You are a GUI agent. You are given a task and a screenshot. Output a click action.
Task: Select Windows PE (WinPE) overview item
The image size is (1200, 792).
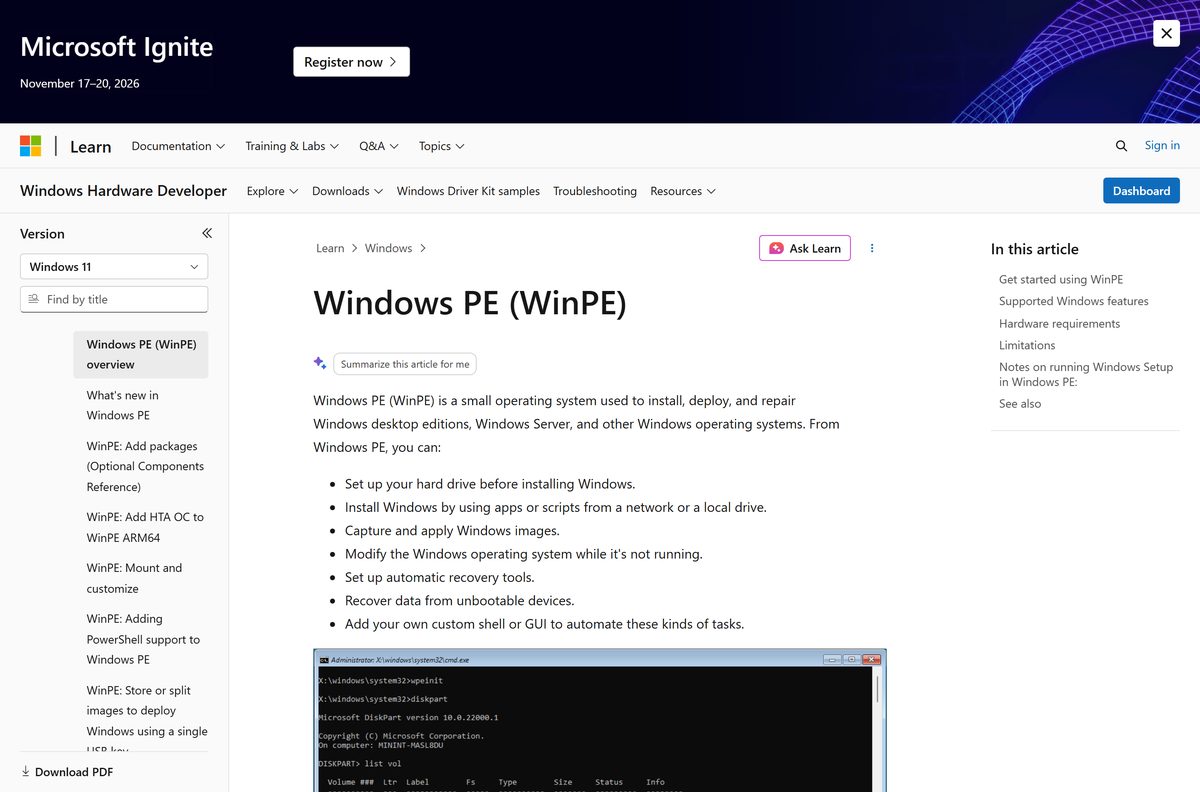141,354
